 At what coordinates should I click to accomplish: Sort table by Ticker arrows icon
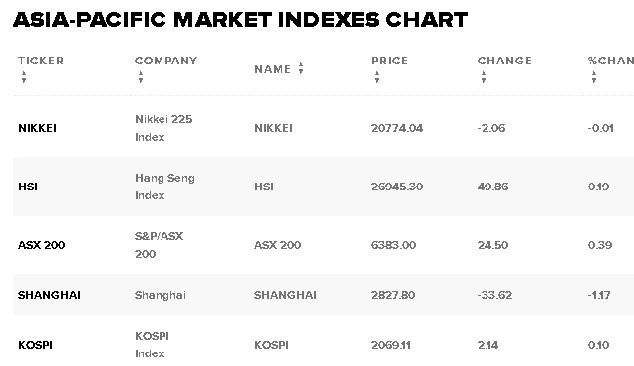click(24, 77)
